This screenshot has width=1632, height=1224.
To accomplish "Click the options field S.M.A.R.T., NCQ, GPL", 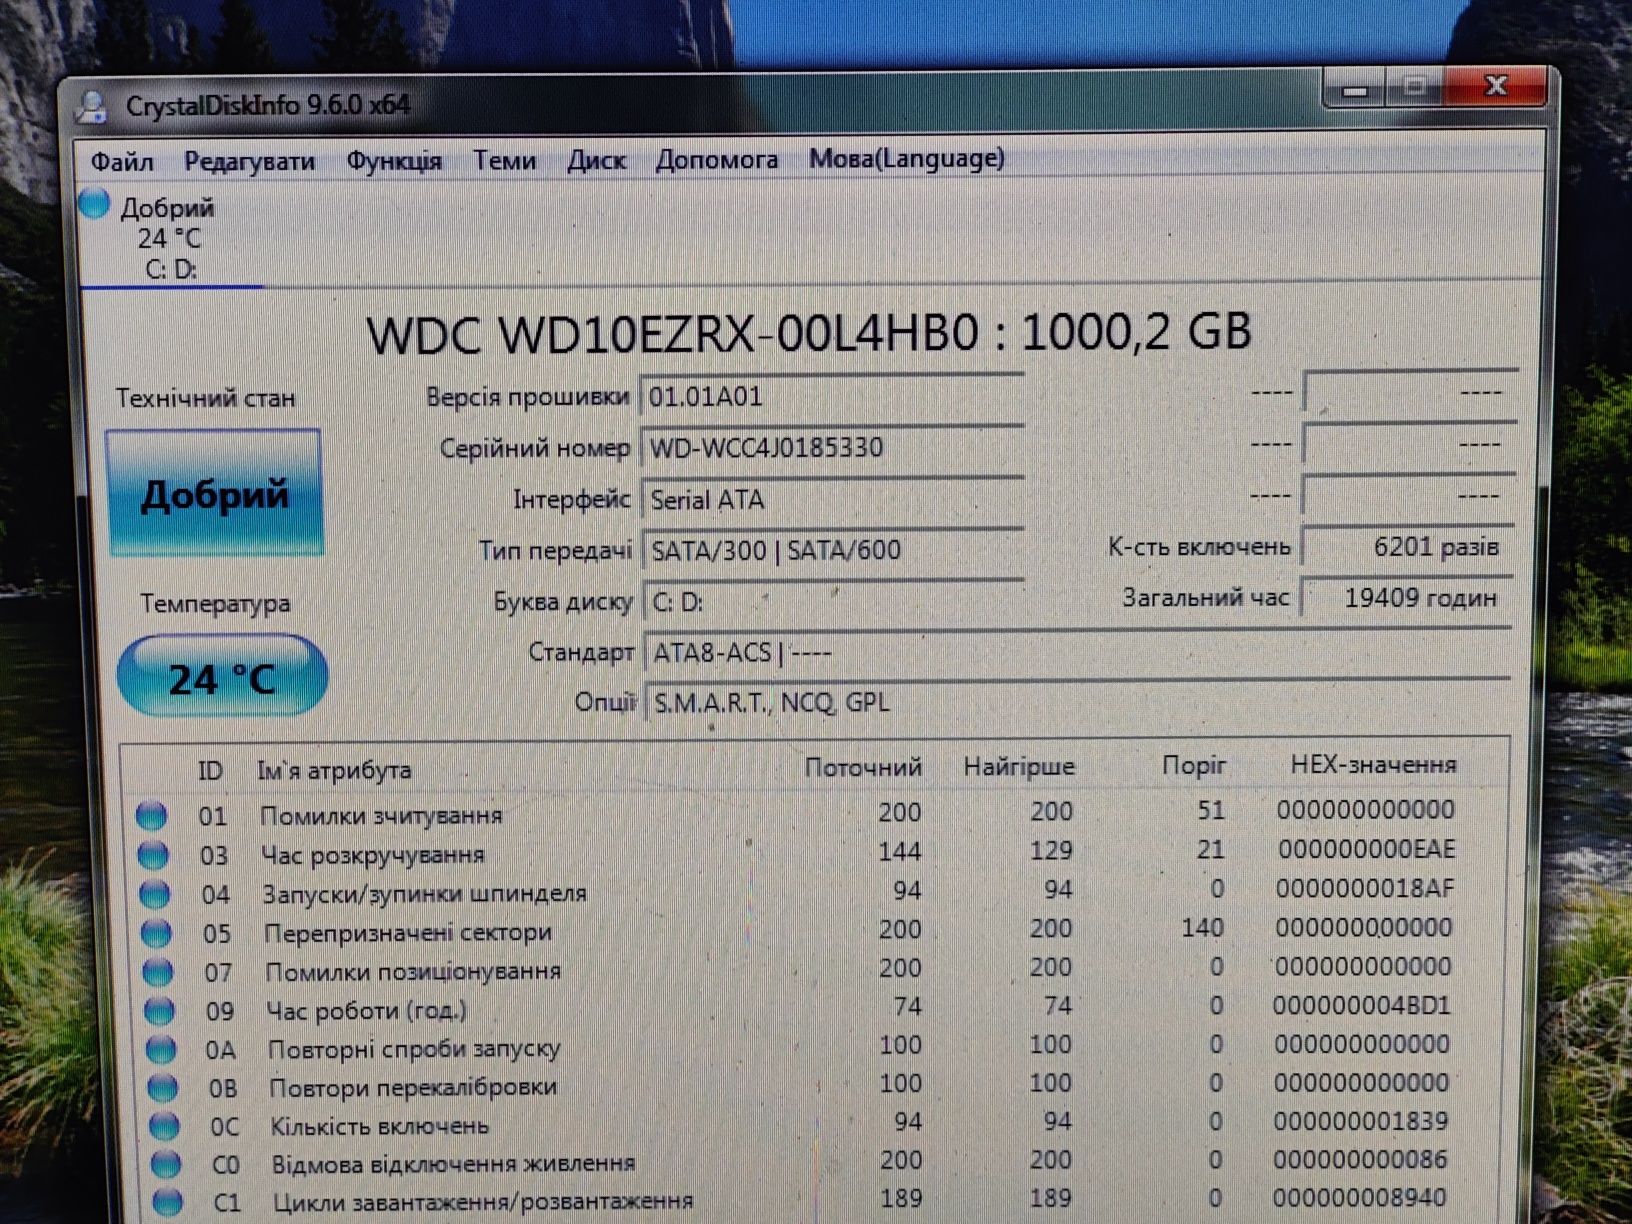I will pyautogui.click(x=1077, y=702).
